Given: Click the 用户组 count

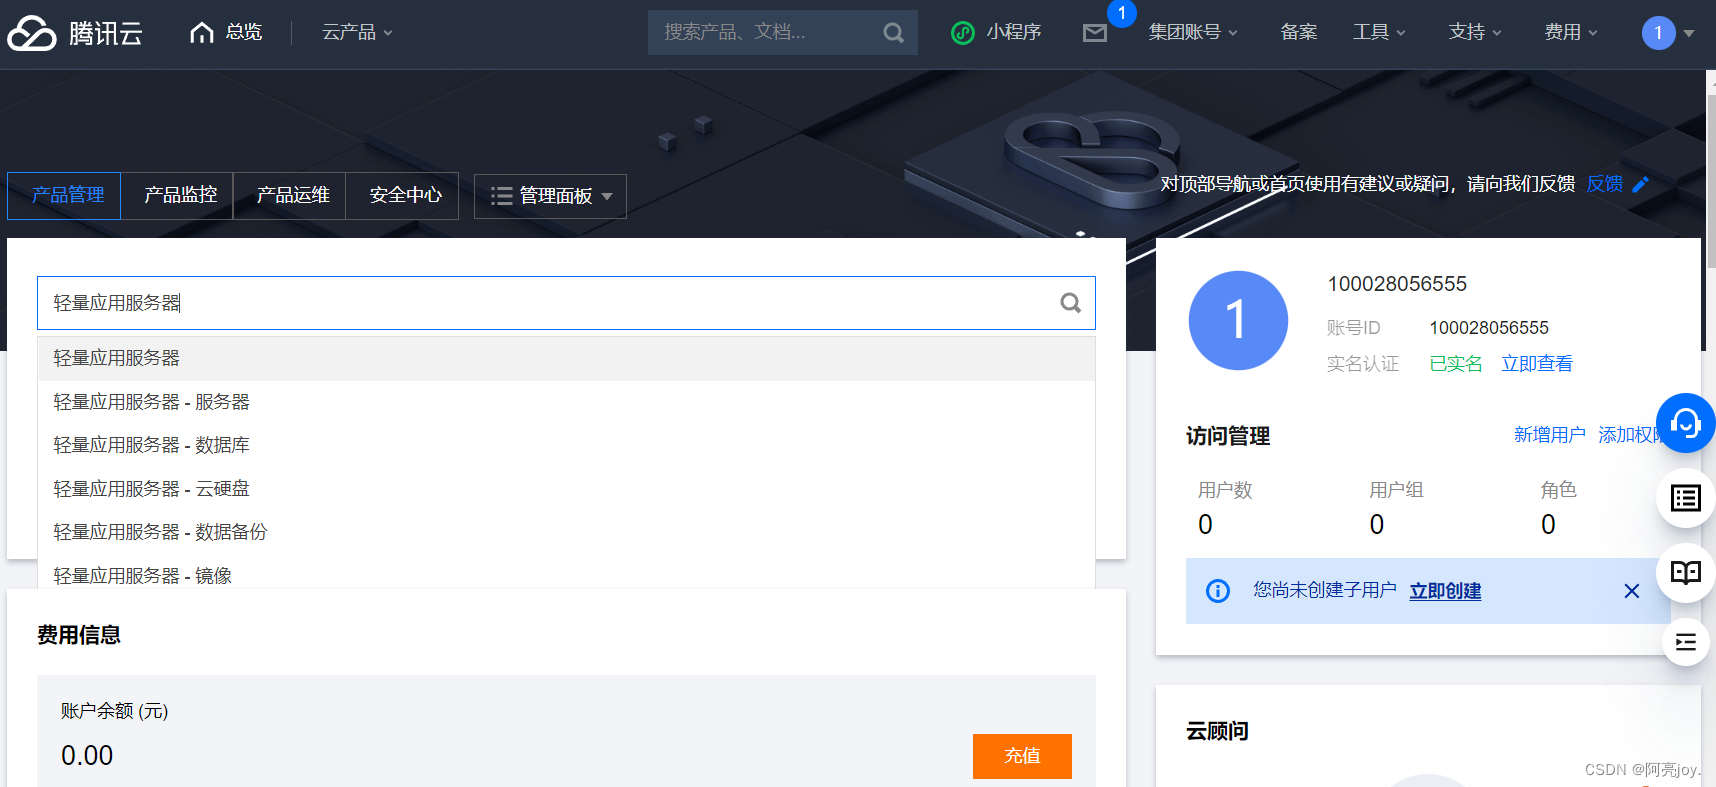Looking at the screenshot, I should pos(1377,525).
